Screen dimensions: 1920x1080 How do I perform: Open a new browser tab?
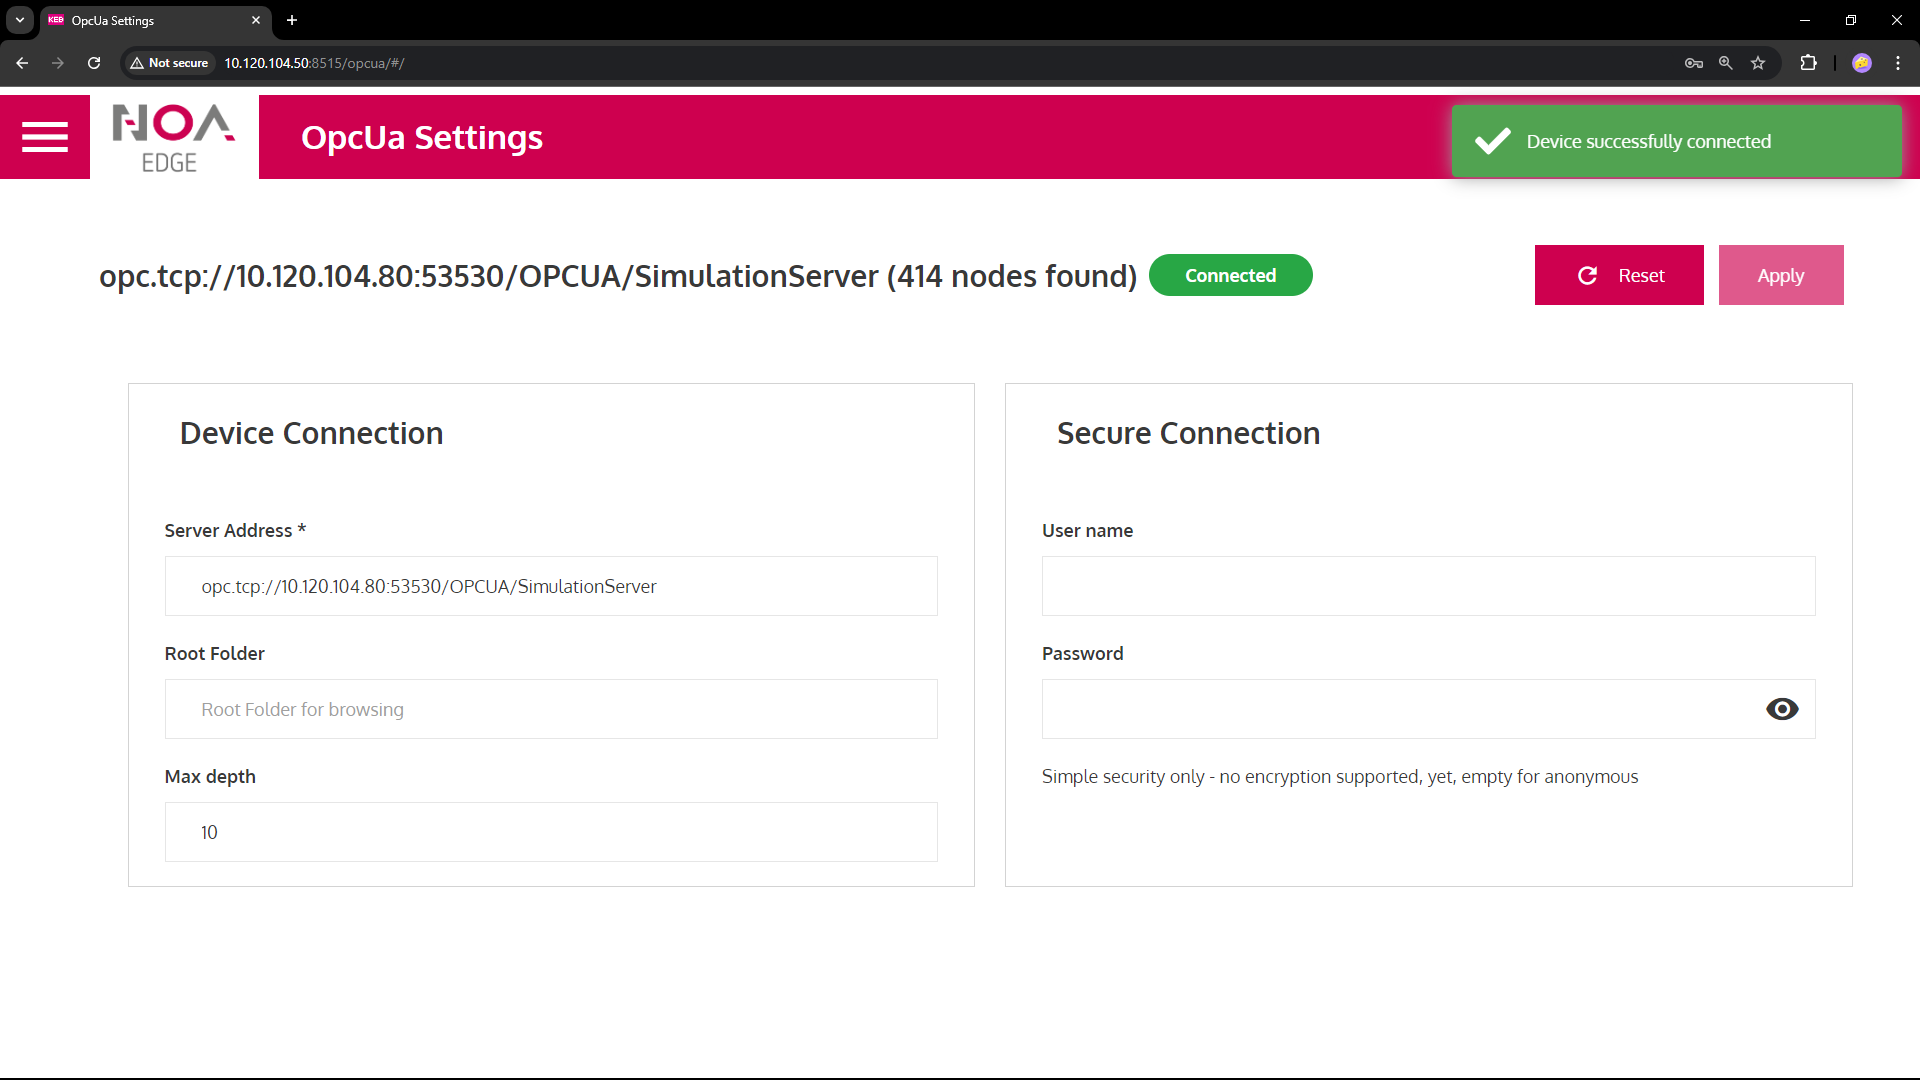[292, 20]
